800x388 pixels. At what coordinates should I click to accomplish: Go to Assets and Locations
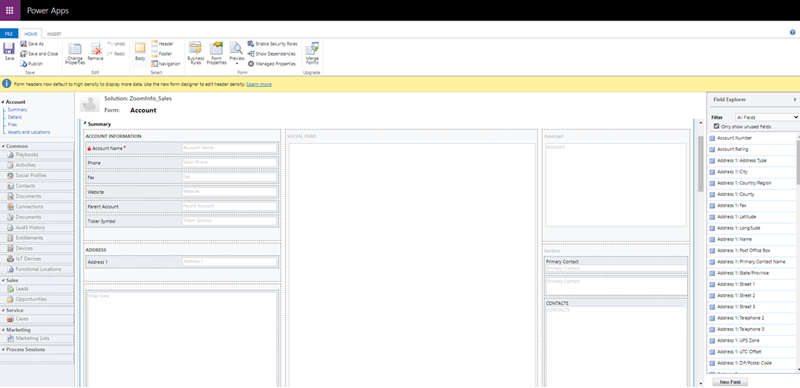click(x=29, y=132)
